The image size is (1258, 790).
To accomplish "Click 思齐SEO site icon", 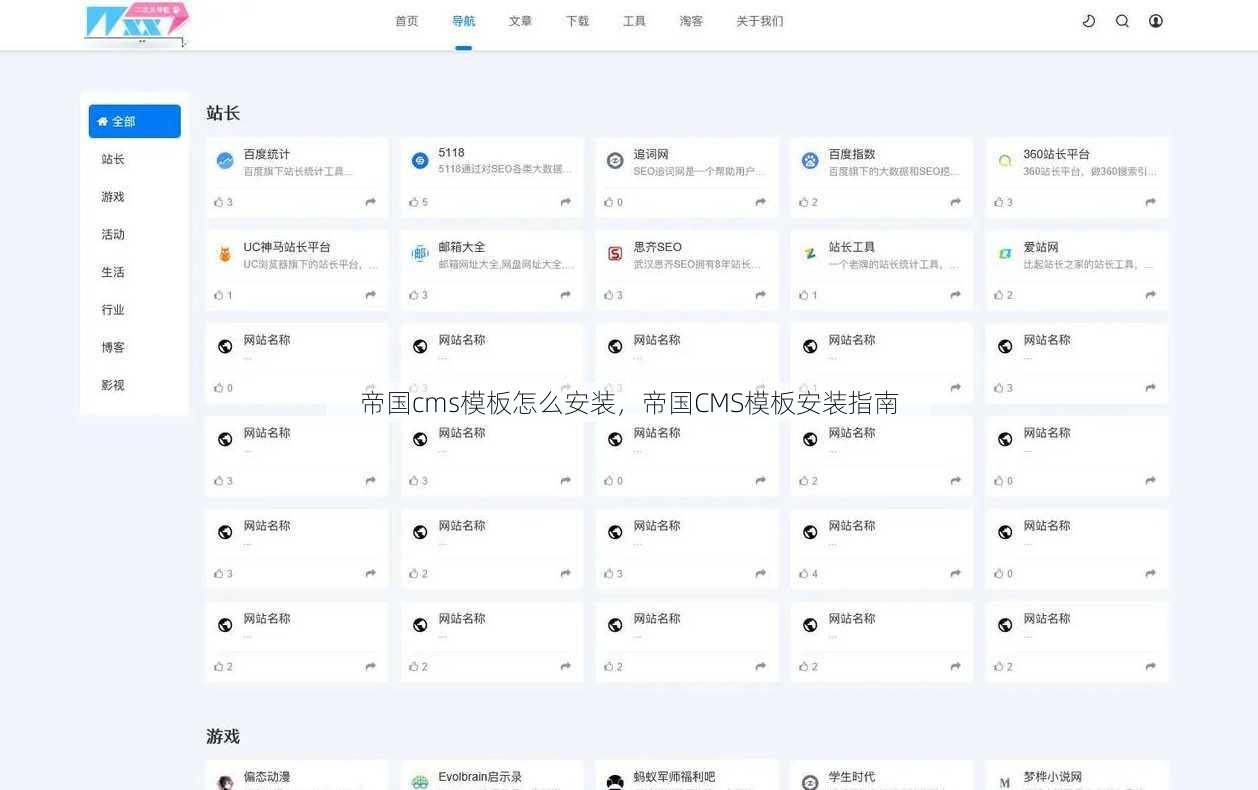I will 615,254.
